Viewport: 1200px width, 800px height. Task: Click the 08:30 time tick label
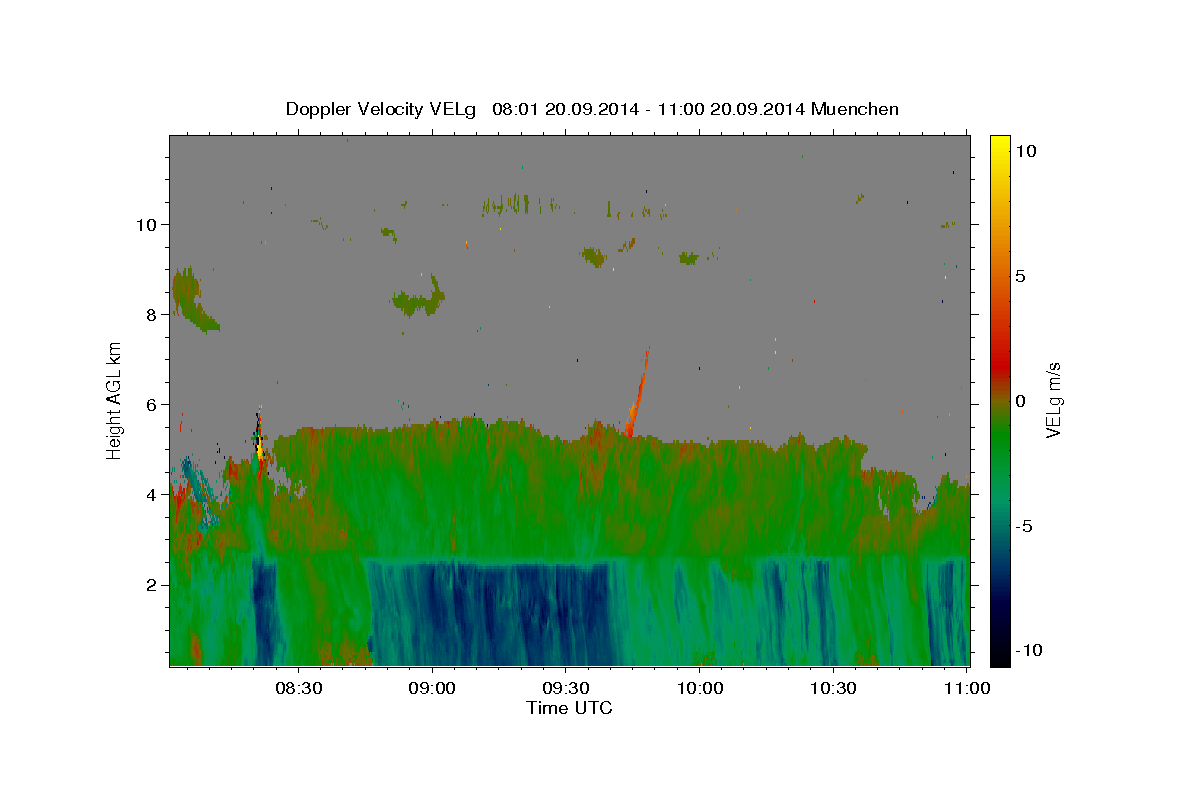point(298,688)
